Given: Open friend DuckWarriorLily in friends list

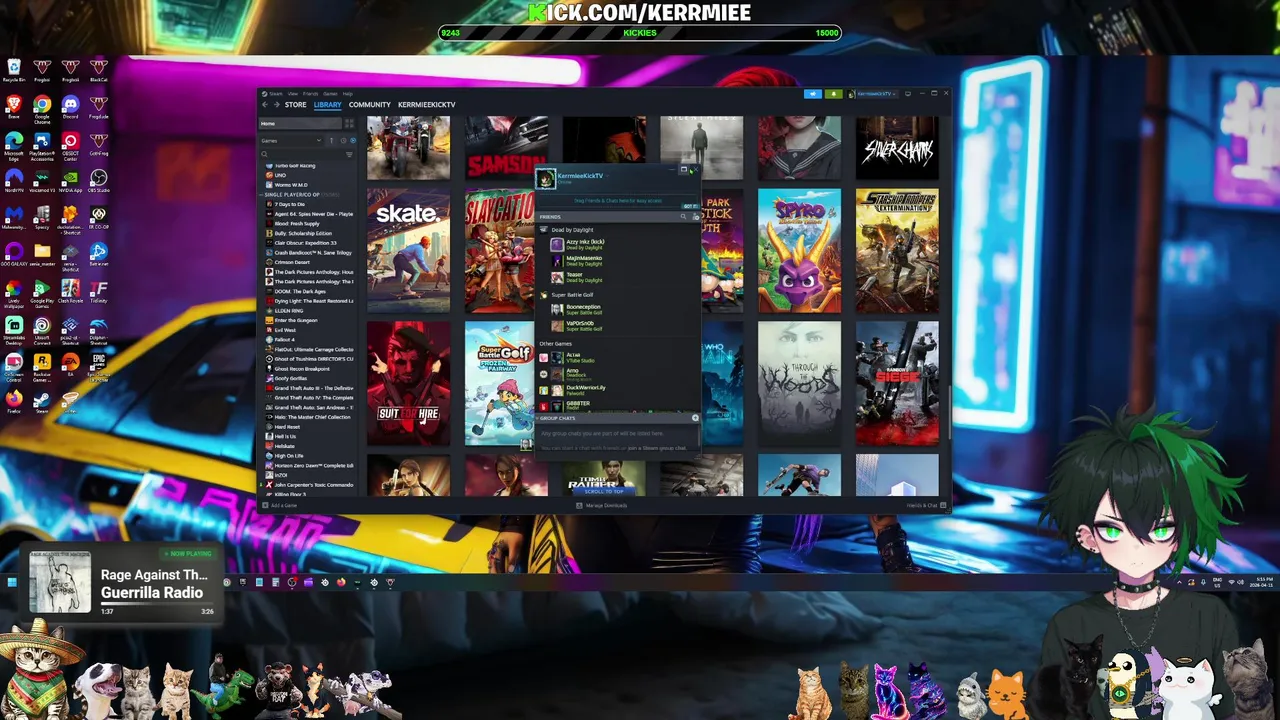Looking at the screenshot, I should [577, 391].
